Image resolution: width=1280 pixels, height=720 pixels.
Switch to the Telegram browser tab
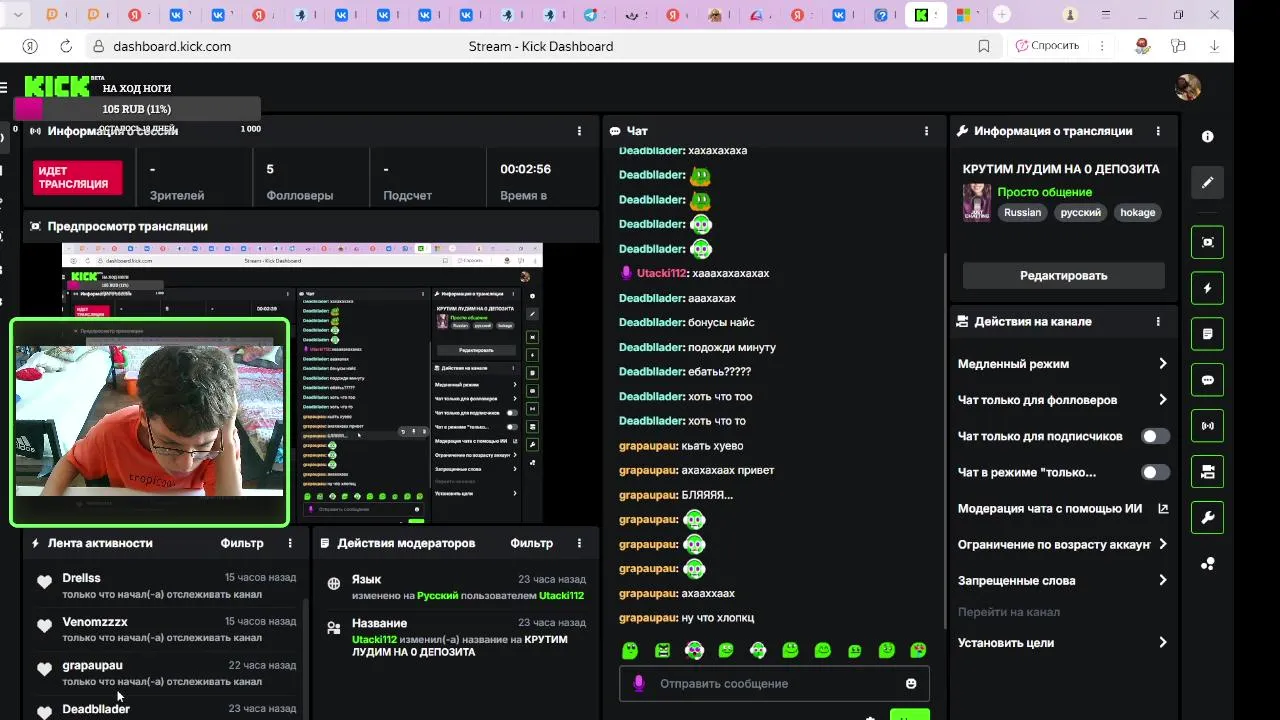(591, 15)
